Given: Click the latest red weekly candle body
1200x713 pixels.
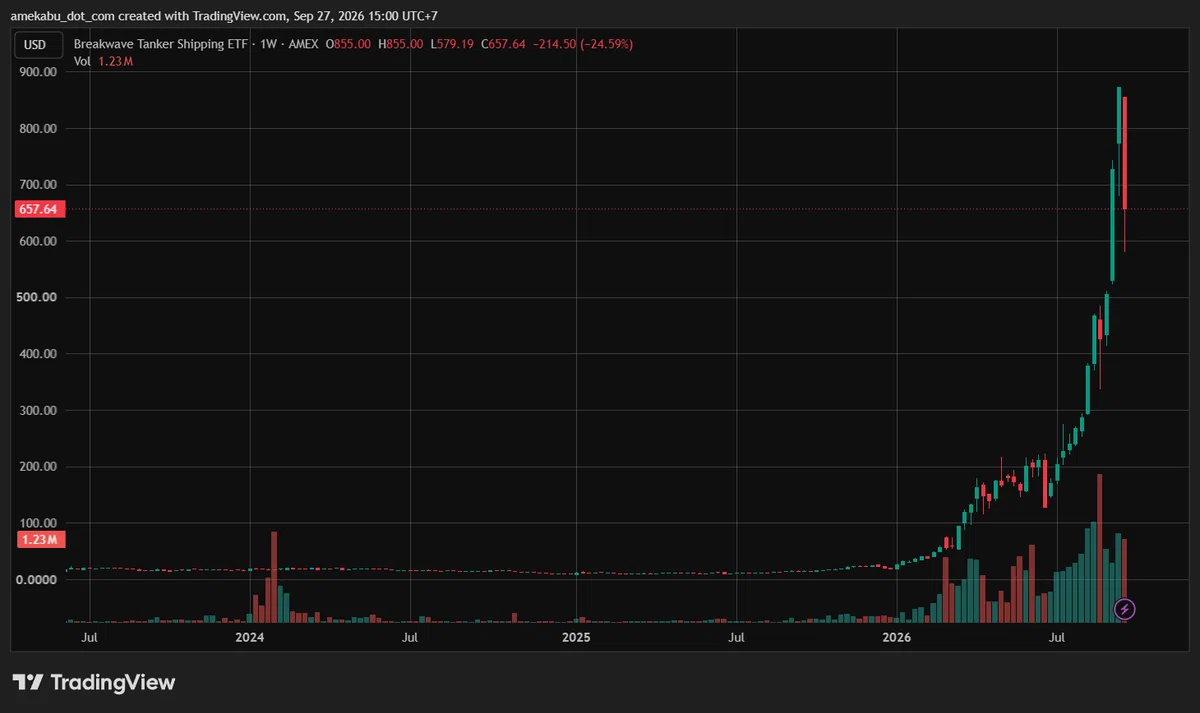Looking at the screenshot, I should tap(1125, 153).
